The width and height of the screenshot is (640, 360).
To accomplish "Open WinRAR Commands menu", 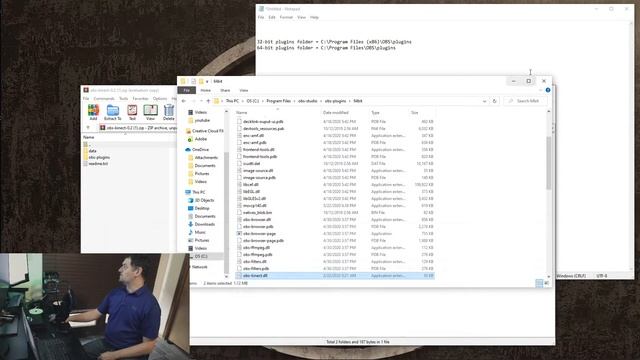I will [104, 98].
